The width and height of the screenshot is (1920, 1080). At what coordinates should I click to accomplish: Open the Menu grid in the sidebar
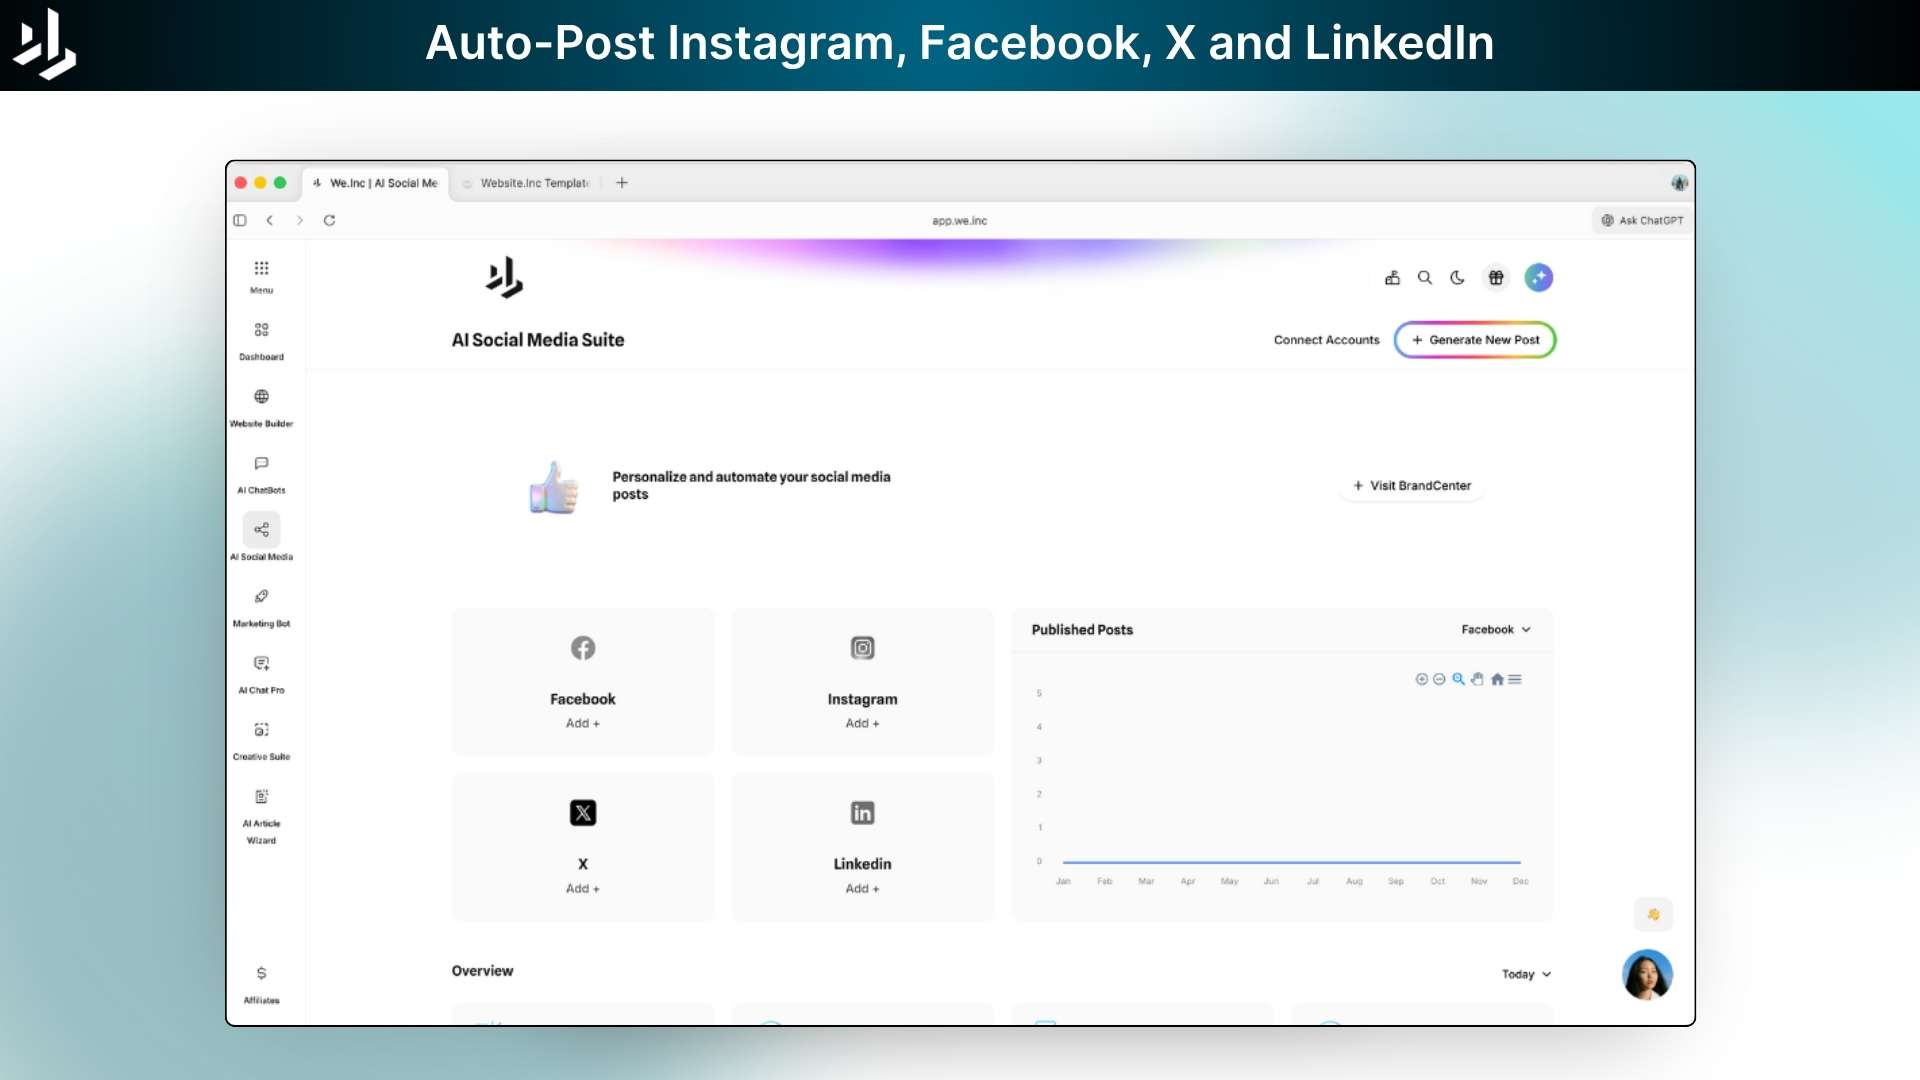261,269
